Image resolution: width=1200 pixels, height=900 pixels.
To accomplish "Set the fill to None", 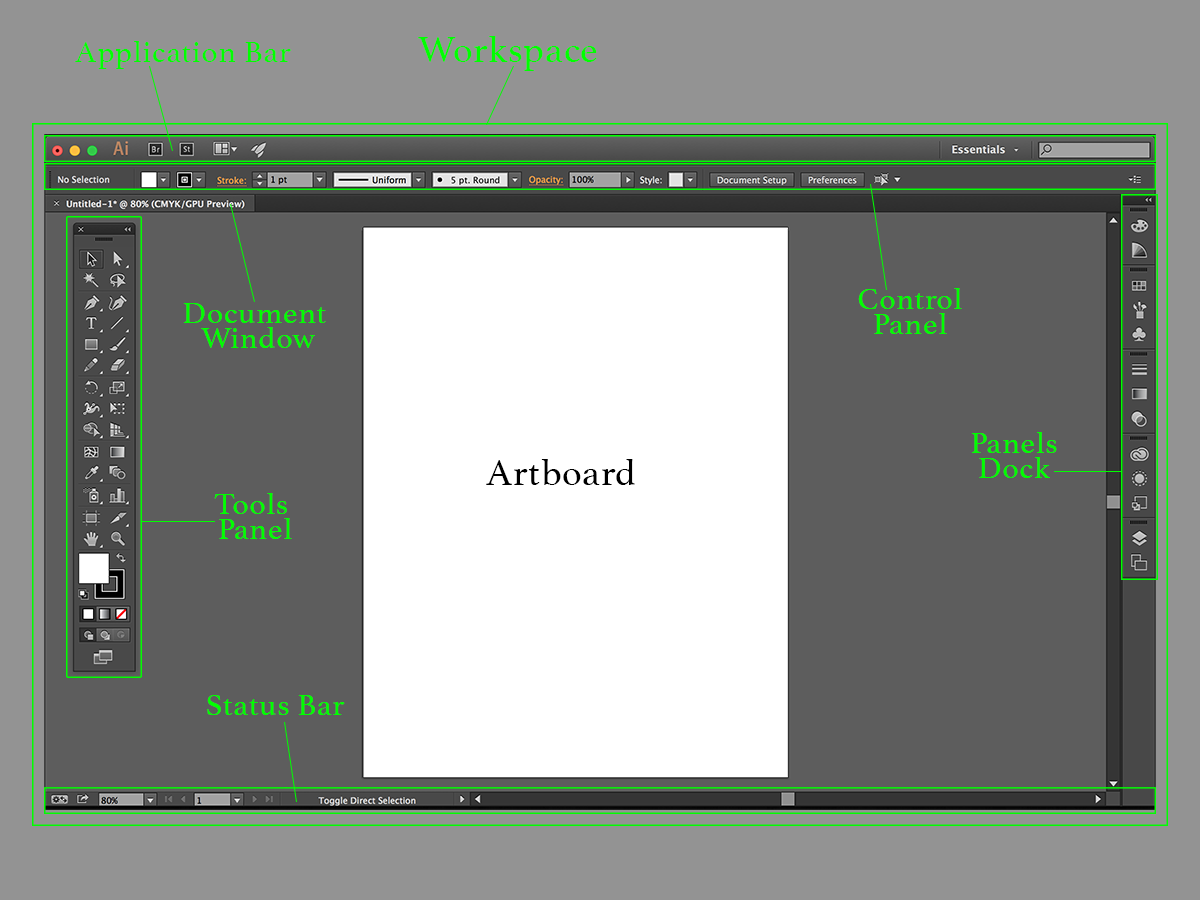I will point(122,613).
